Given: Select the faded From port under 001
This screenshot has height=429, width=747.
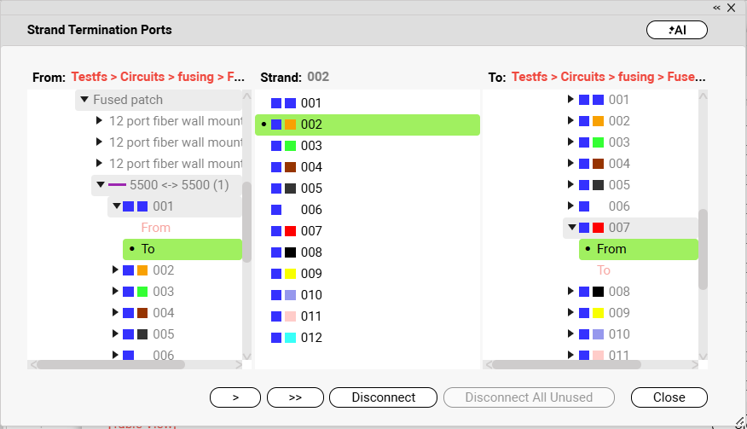Looking at the screenshot, I should (155, 227).
